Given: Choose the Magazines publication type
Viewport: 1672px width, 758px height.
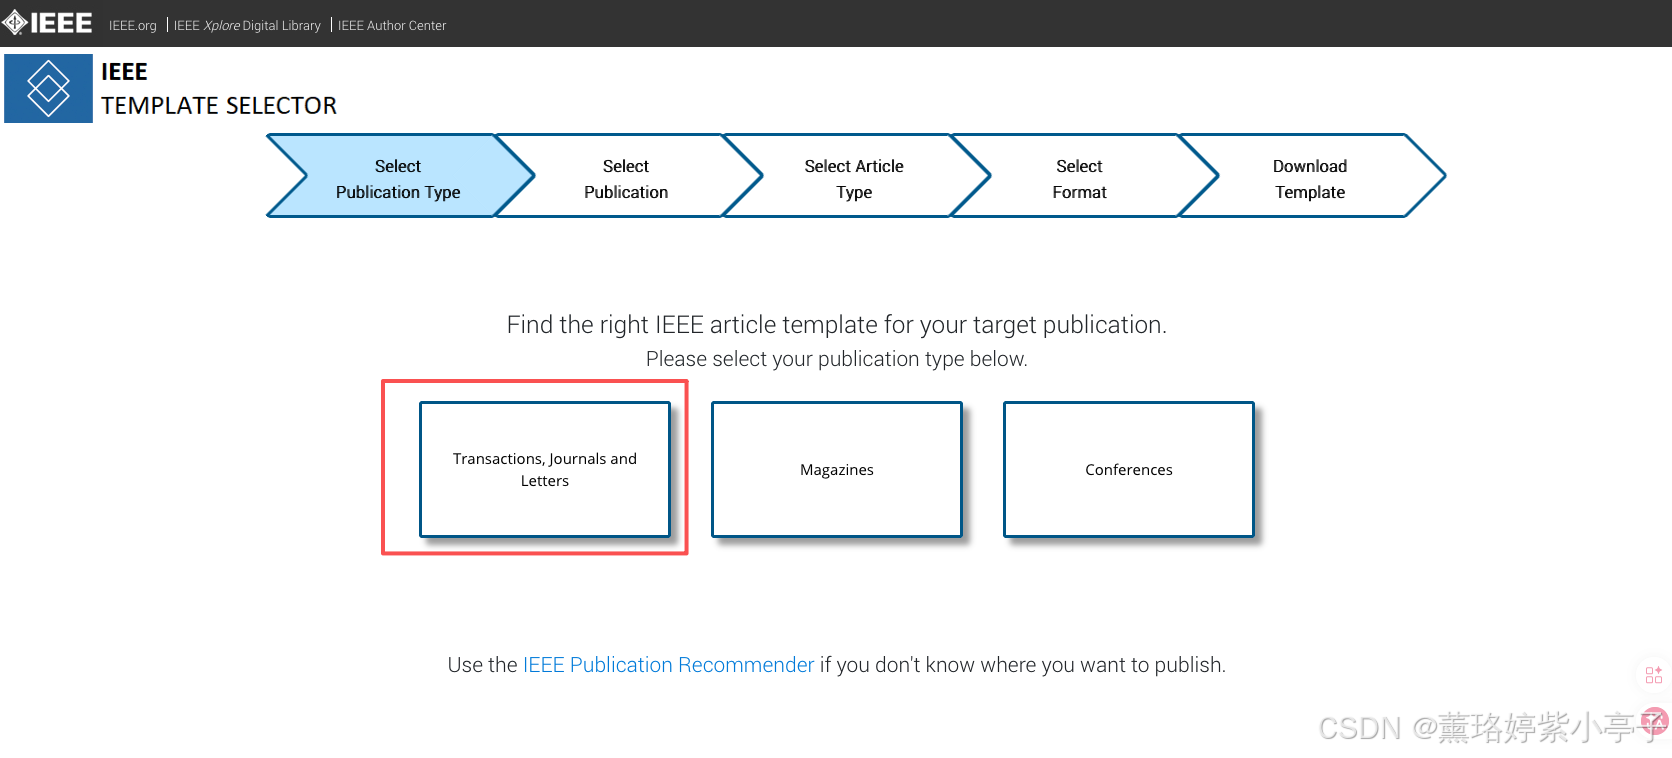Looking at the screenshot, I should tap(837, 469).
